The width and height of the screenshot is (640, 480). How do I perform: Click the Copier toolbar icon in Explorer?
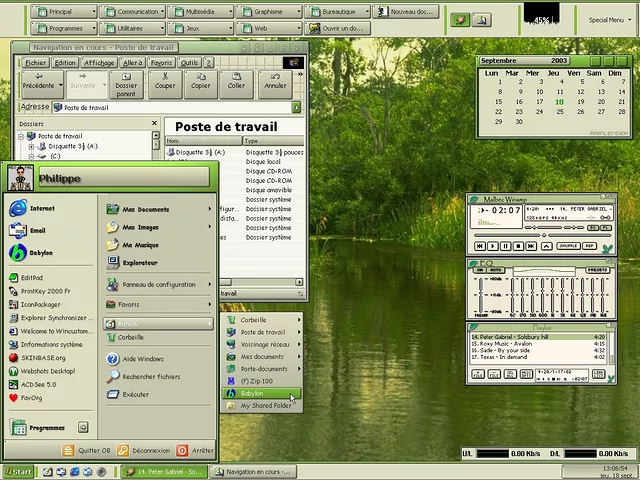[x=201, y=79]
